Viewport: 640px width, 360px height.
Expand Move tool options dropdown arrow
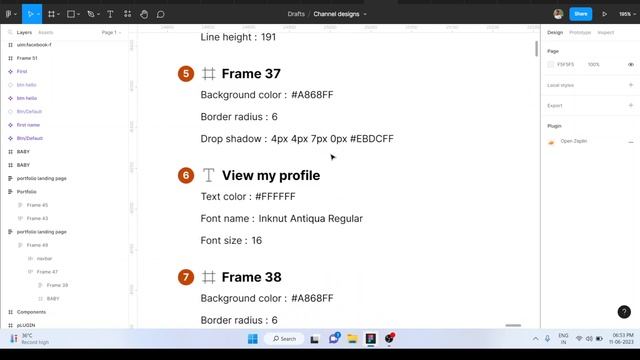point(38,14)
